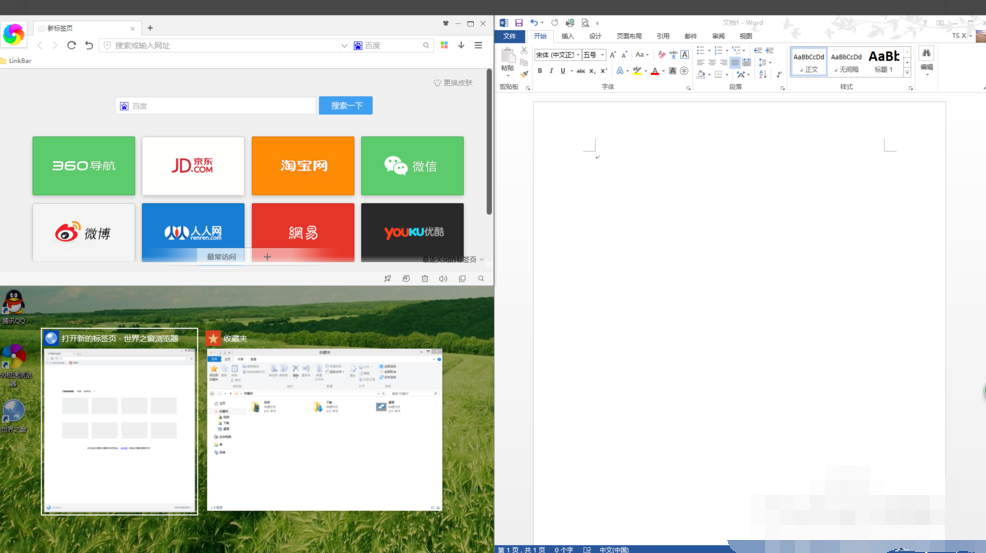Click the 搜索一下 search button
The image size is (986, 553).
point(346,105)
